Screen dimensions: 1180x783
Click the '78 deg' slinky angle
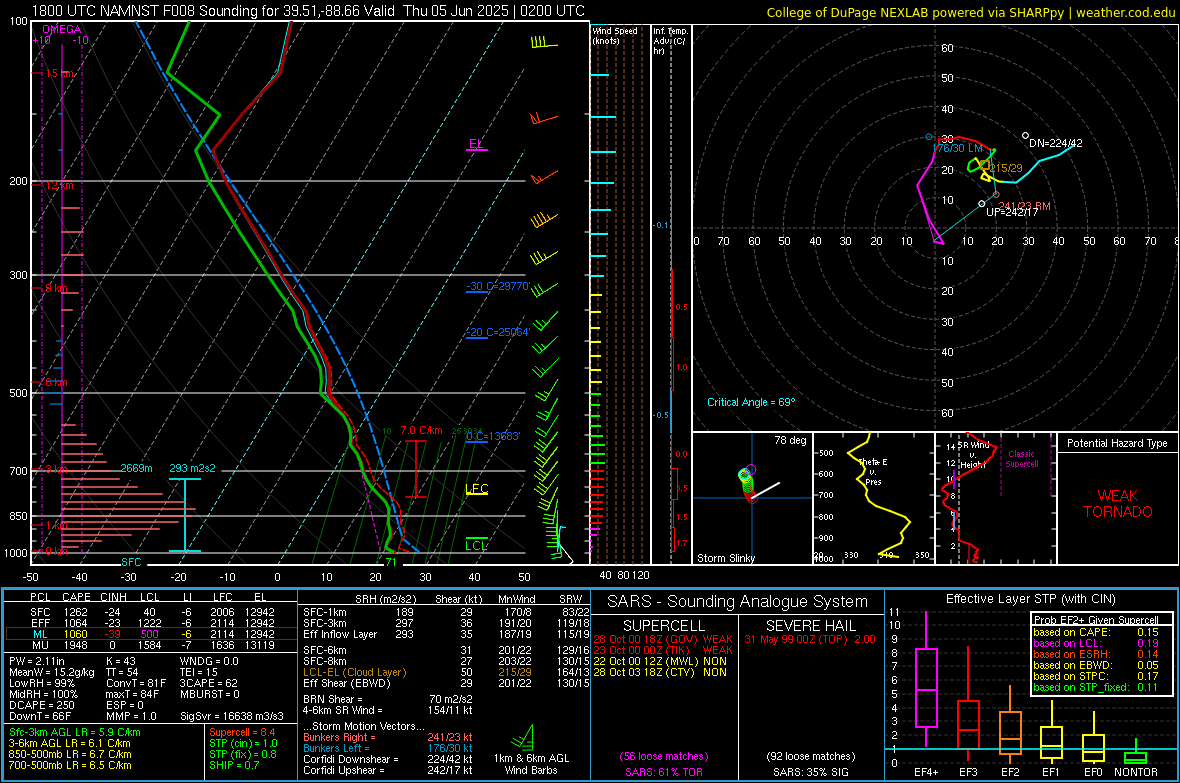pyautogui.click(x=790, y=440)
